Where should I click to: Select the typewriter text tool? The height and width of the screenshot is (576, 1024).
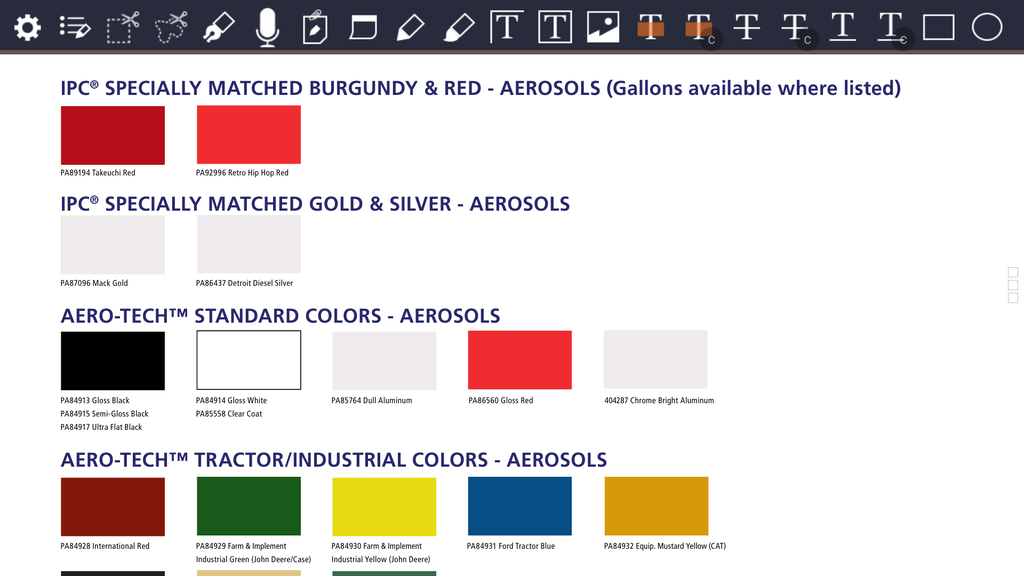click(x=507, y=27)
